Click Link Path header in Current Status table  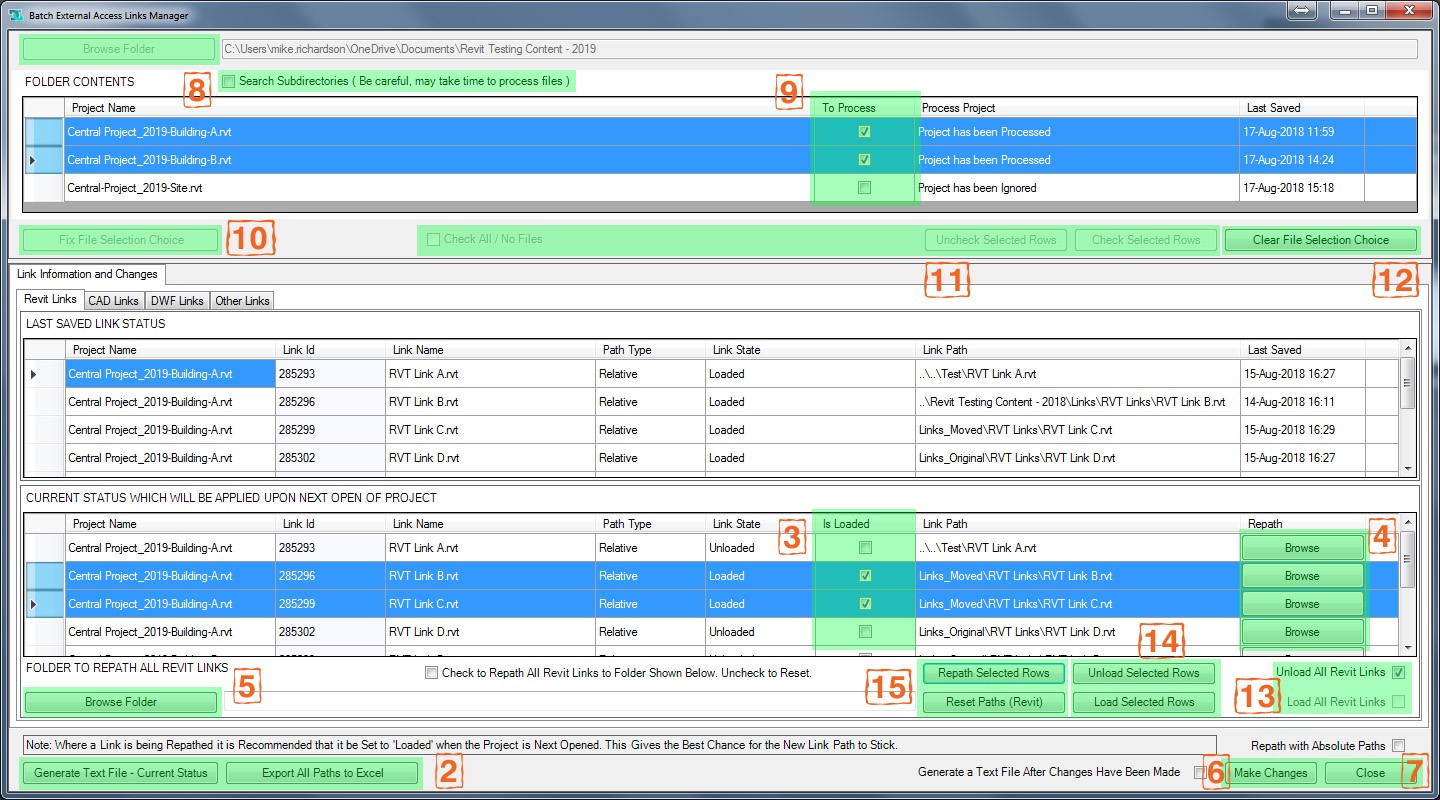point(1077,524)
